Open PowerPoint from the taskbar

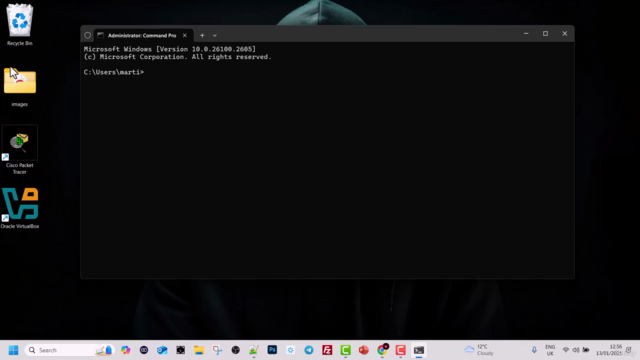point(364,350)
